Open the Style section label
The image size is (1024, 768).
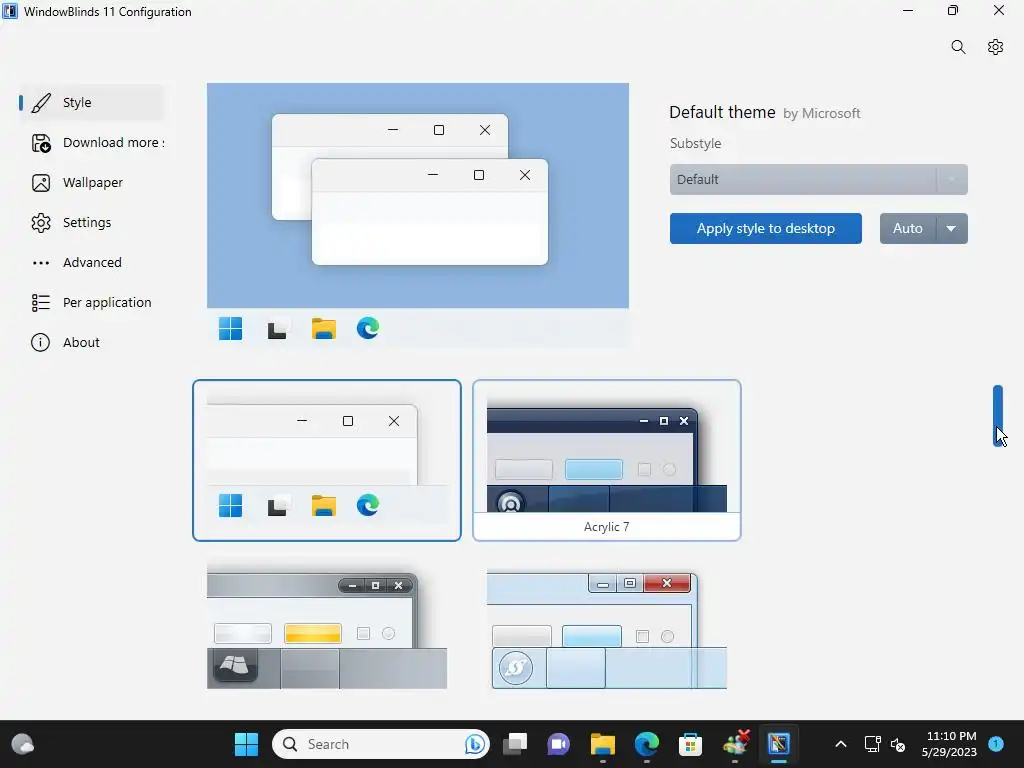tap(77, 103)
